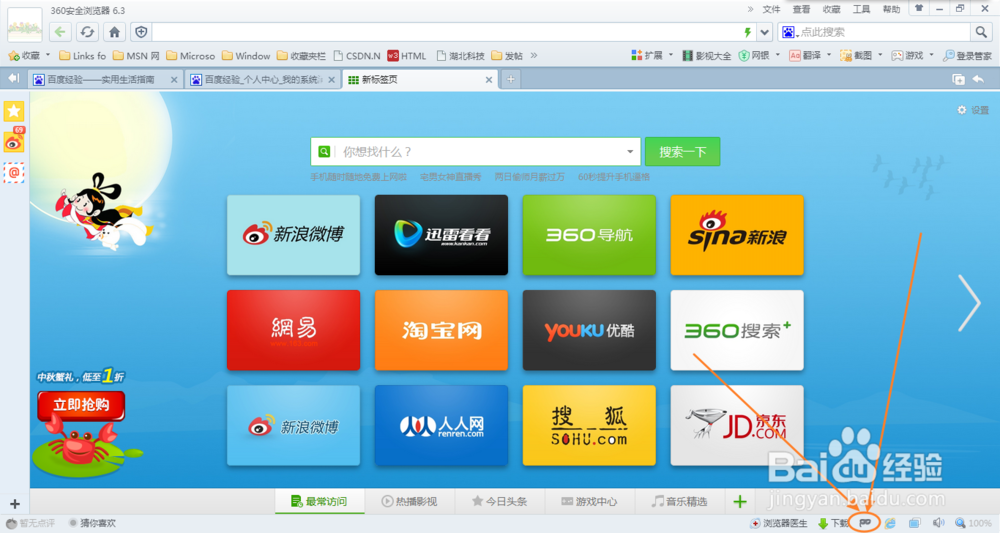Open the 查看 menu
The width and height of the screenshot is (1000, 533).
tap(801, 9)
